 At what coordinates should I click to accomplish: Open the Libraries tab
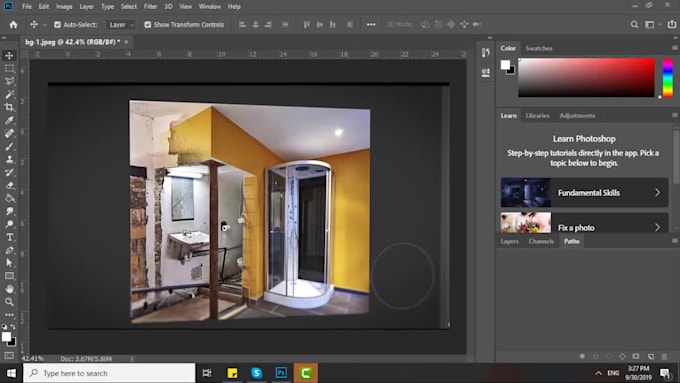coord(537,115)
